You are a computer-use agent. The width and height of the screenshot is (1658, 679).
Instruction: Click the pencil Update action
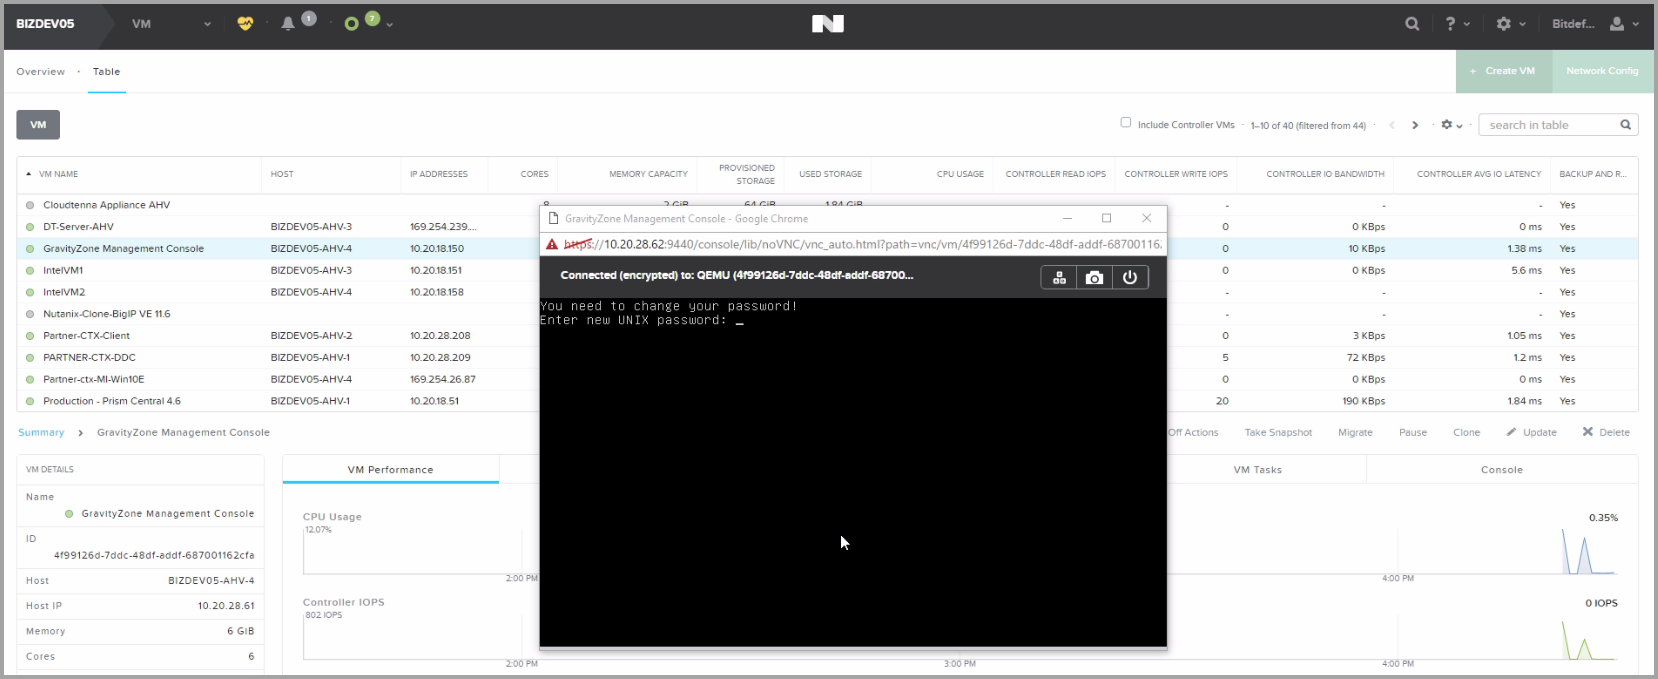(x=1531, y=432)
